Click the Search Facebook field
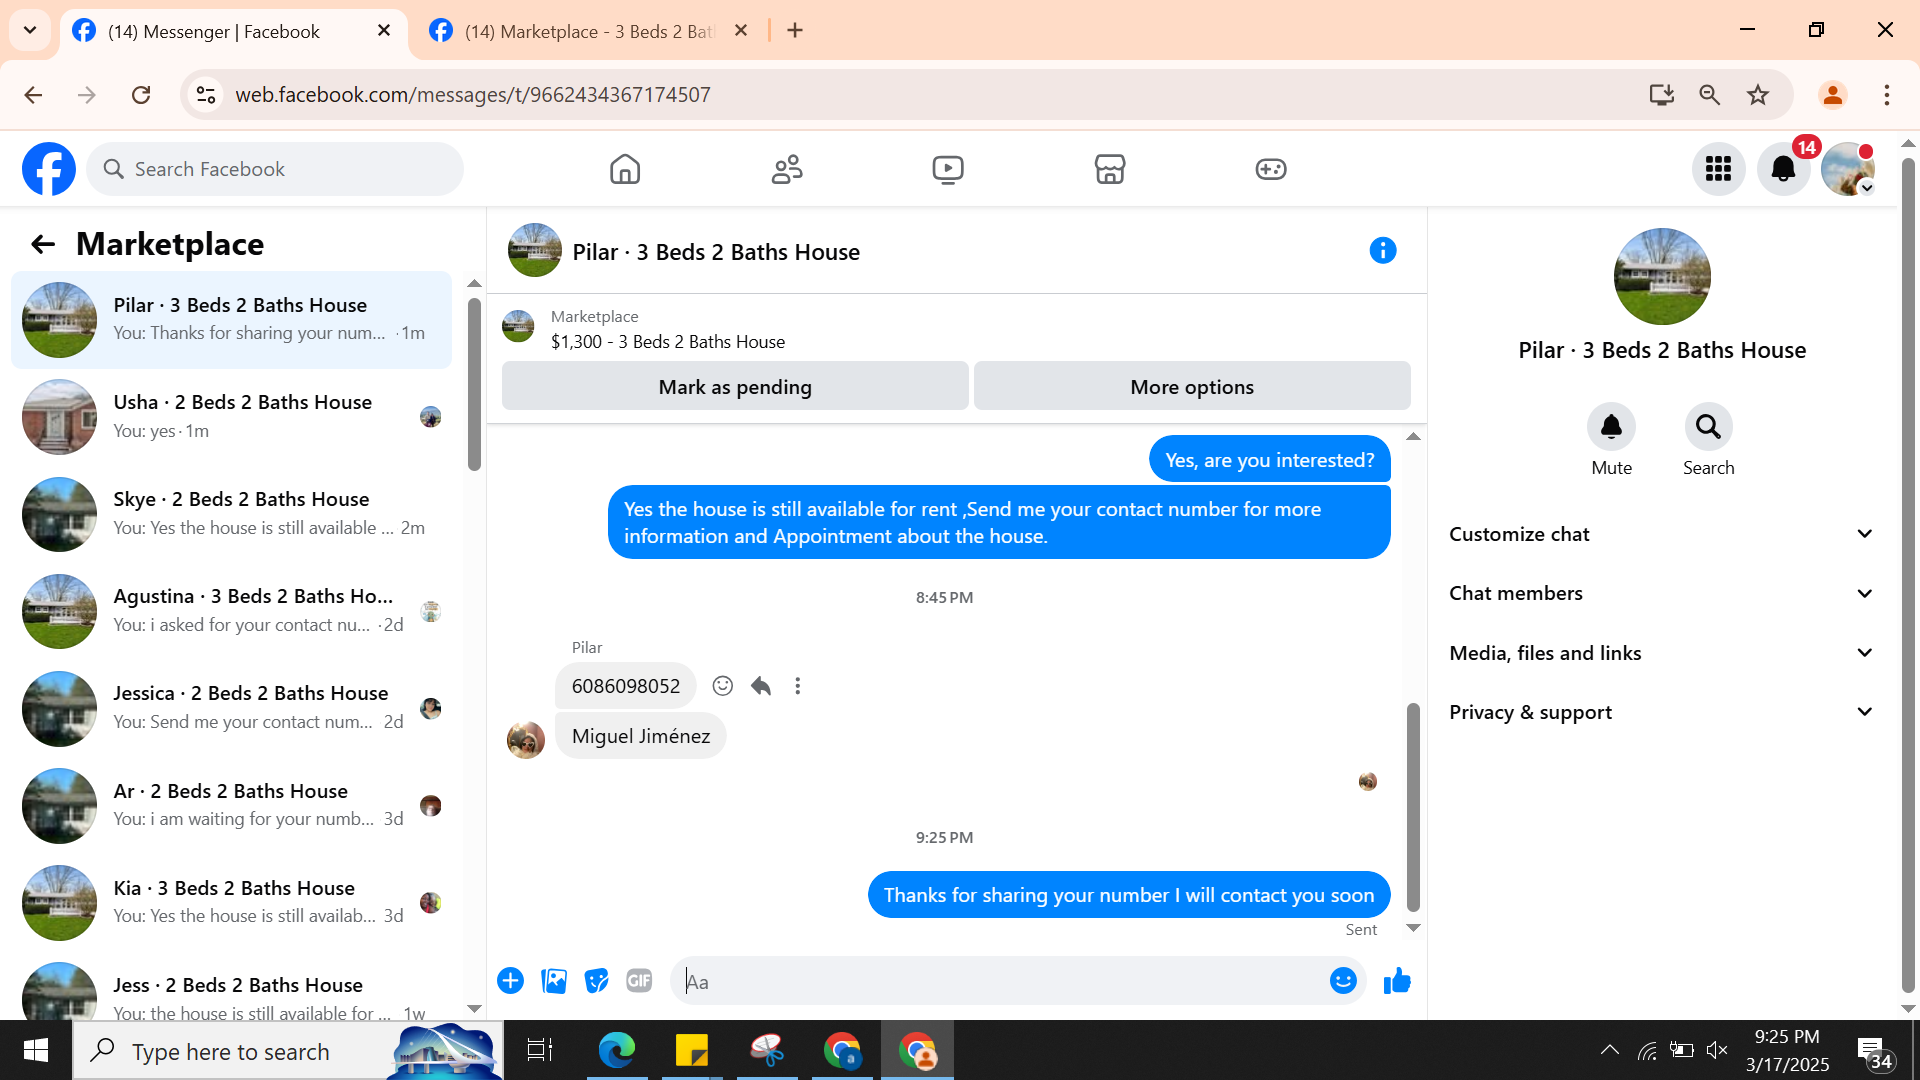Viewport: 1920px width, 1080px height. click(275, 169)
